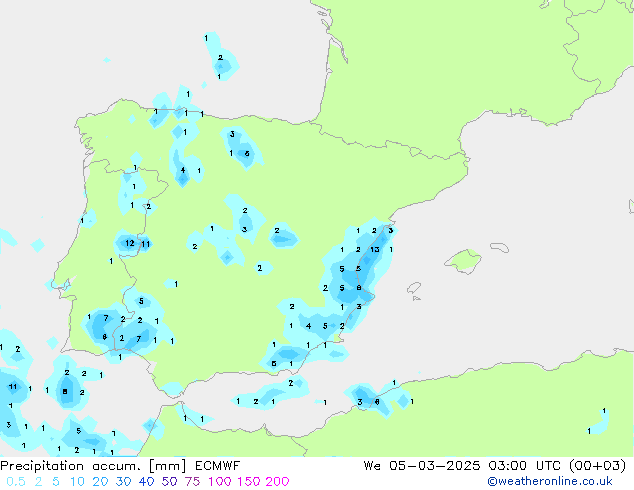Click the green Mallorca island
The height and width of the screenshot is (490, 634).
pyautogui.click(x=463, y=261)
